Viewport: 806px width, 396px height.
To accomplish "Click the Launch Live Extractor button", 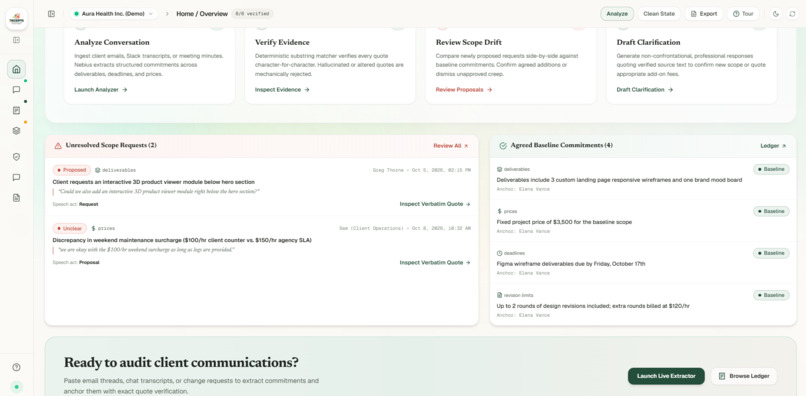I will tap(666, 376).
